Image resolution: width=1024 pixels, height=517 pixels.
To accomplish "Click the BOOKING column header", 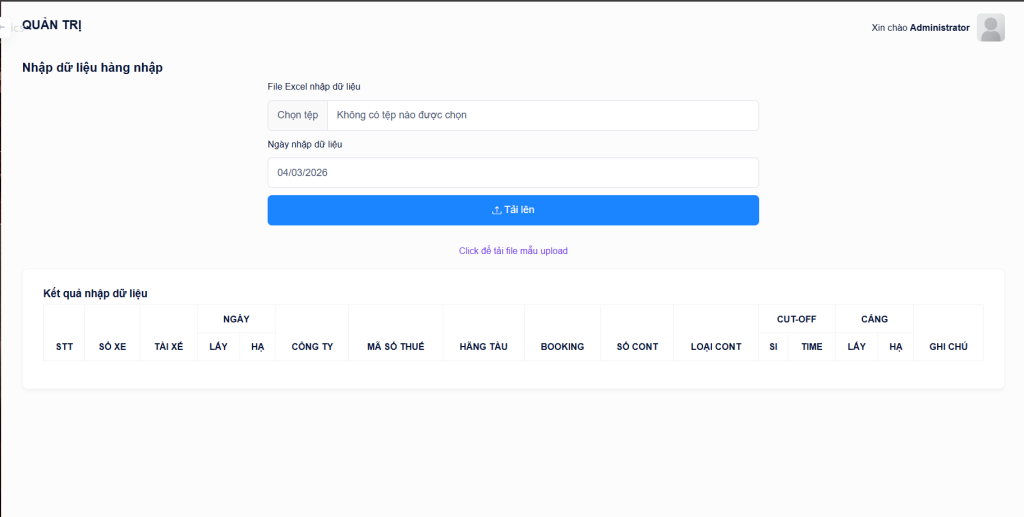I will [x=562, y=346].
